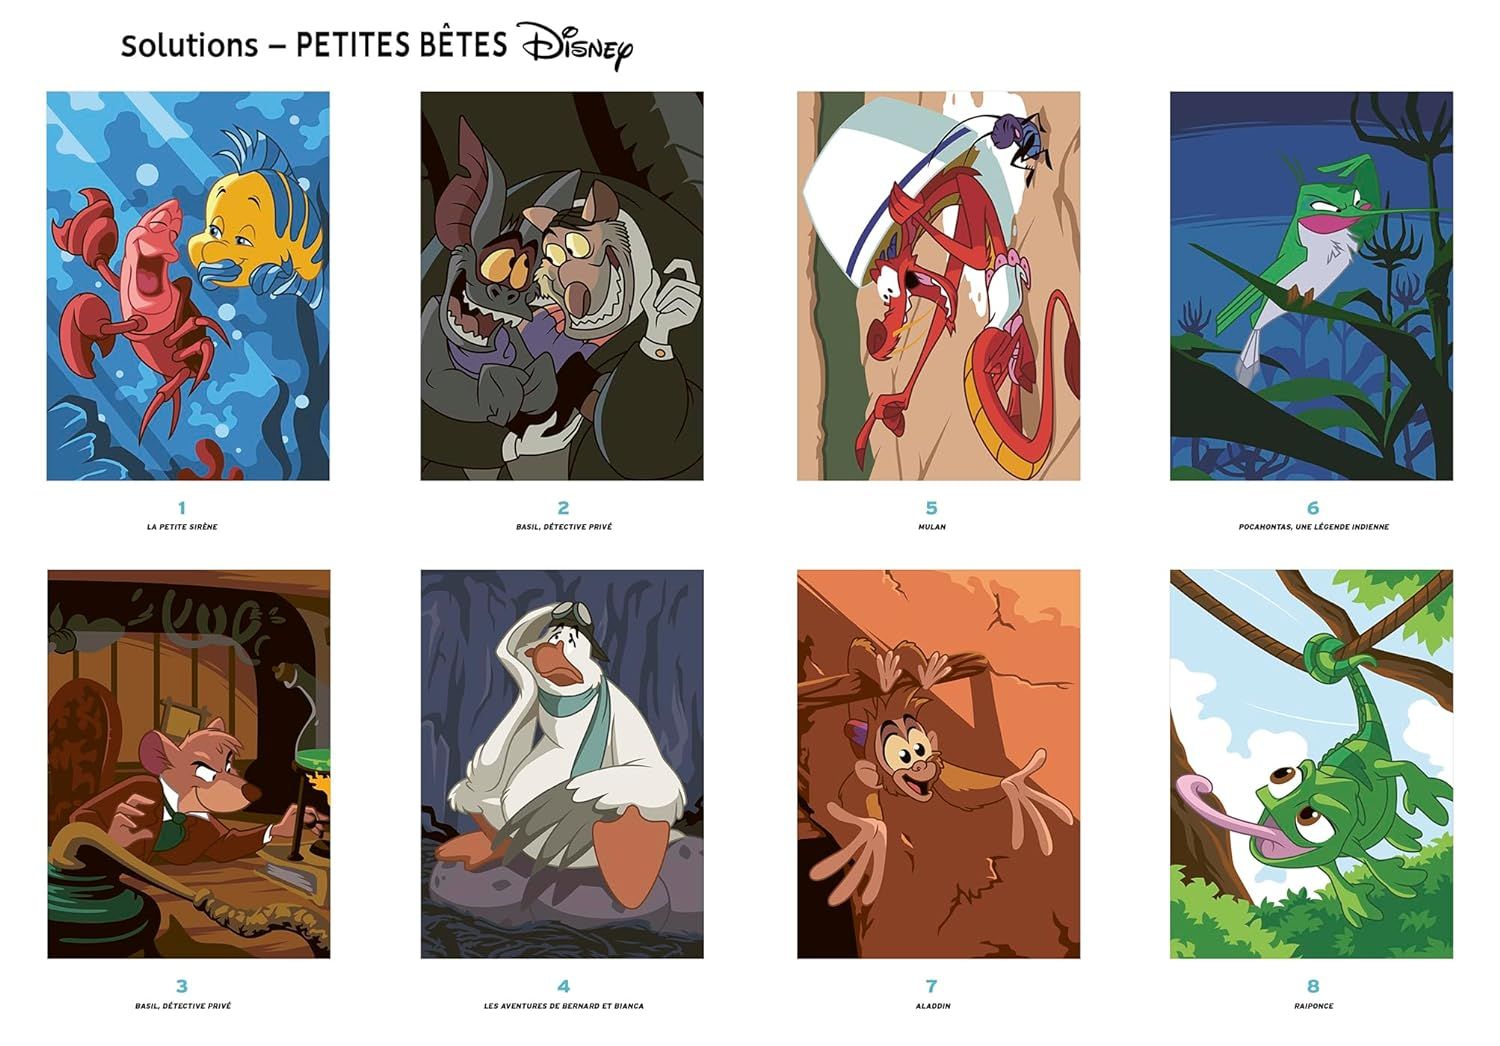Select the Basil mouse detective at desk picture
Screen dimensions: 1500x1046
[x=188, y=764]
